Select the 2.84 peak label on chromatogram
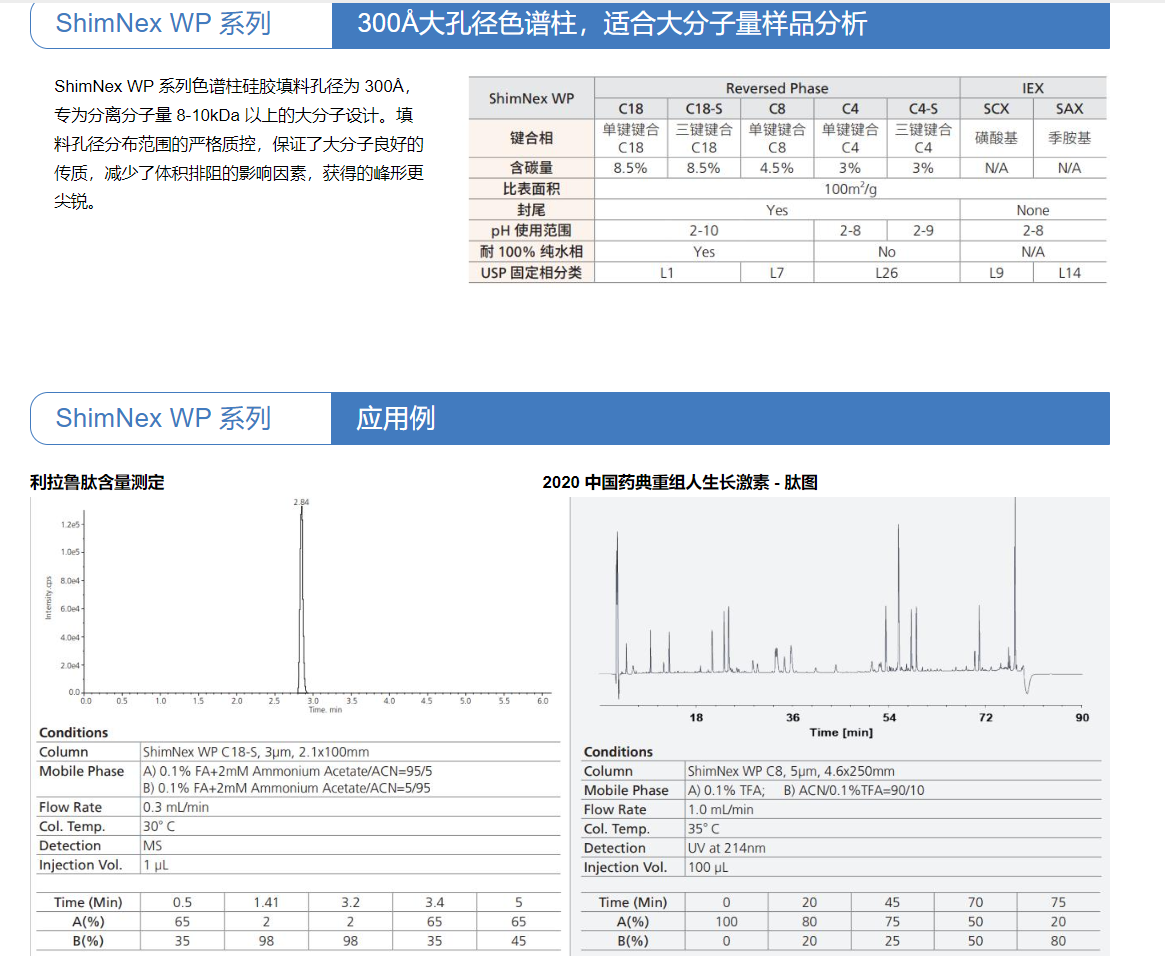 (301, 502)
